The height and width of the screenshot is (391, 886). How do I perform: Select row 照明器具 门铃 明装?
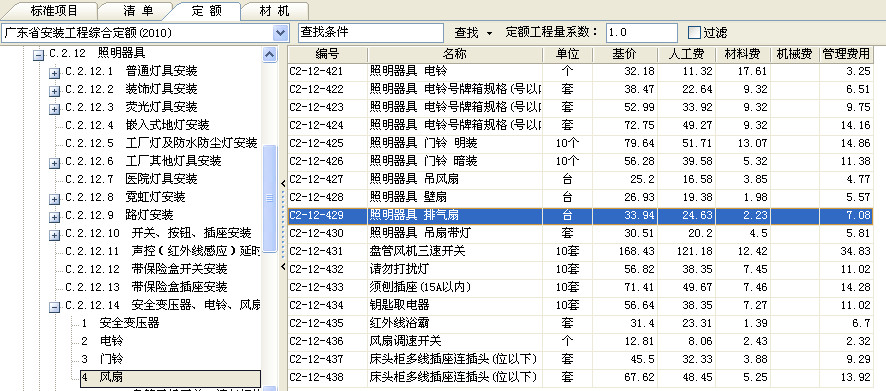(580, 144)
